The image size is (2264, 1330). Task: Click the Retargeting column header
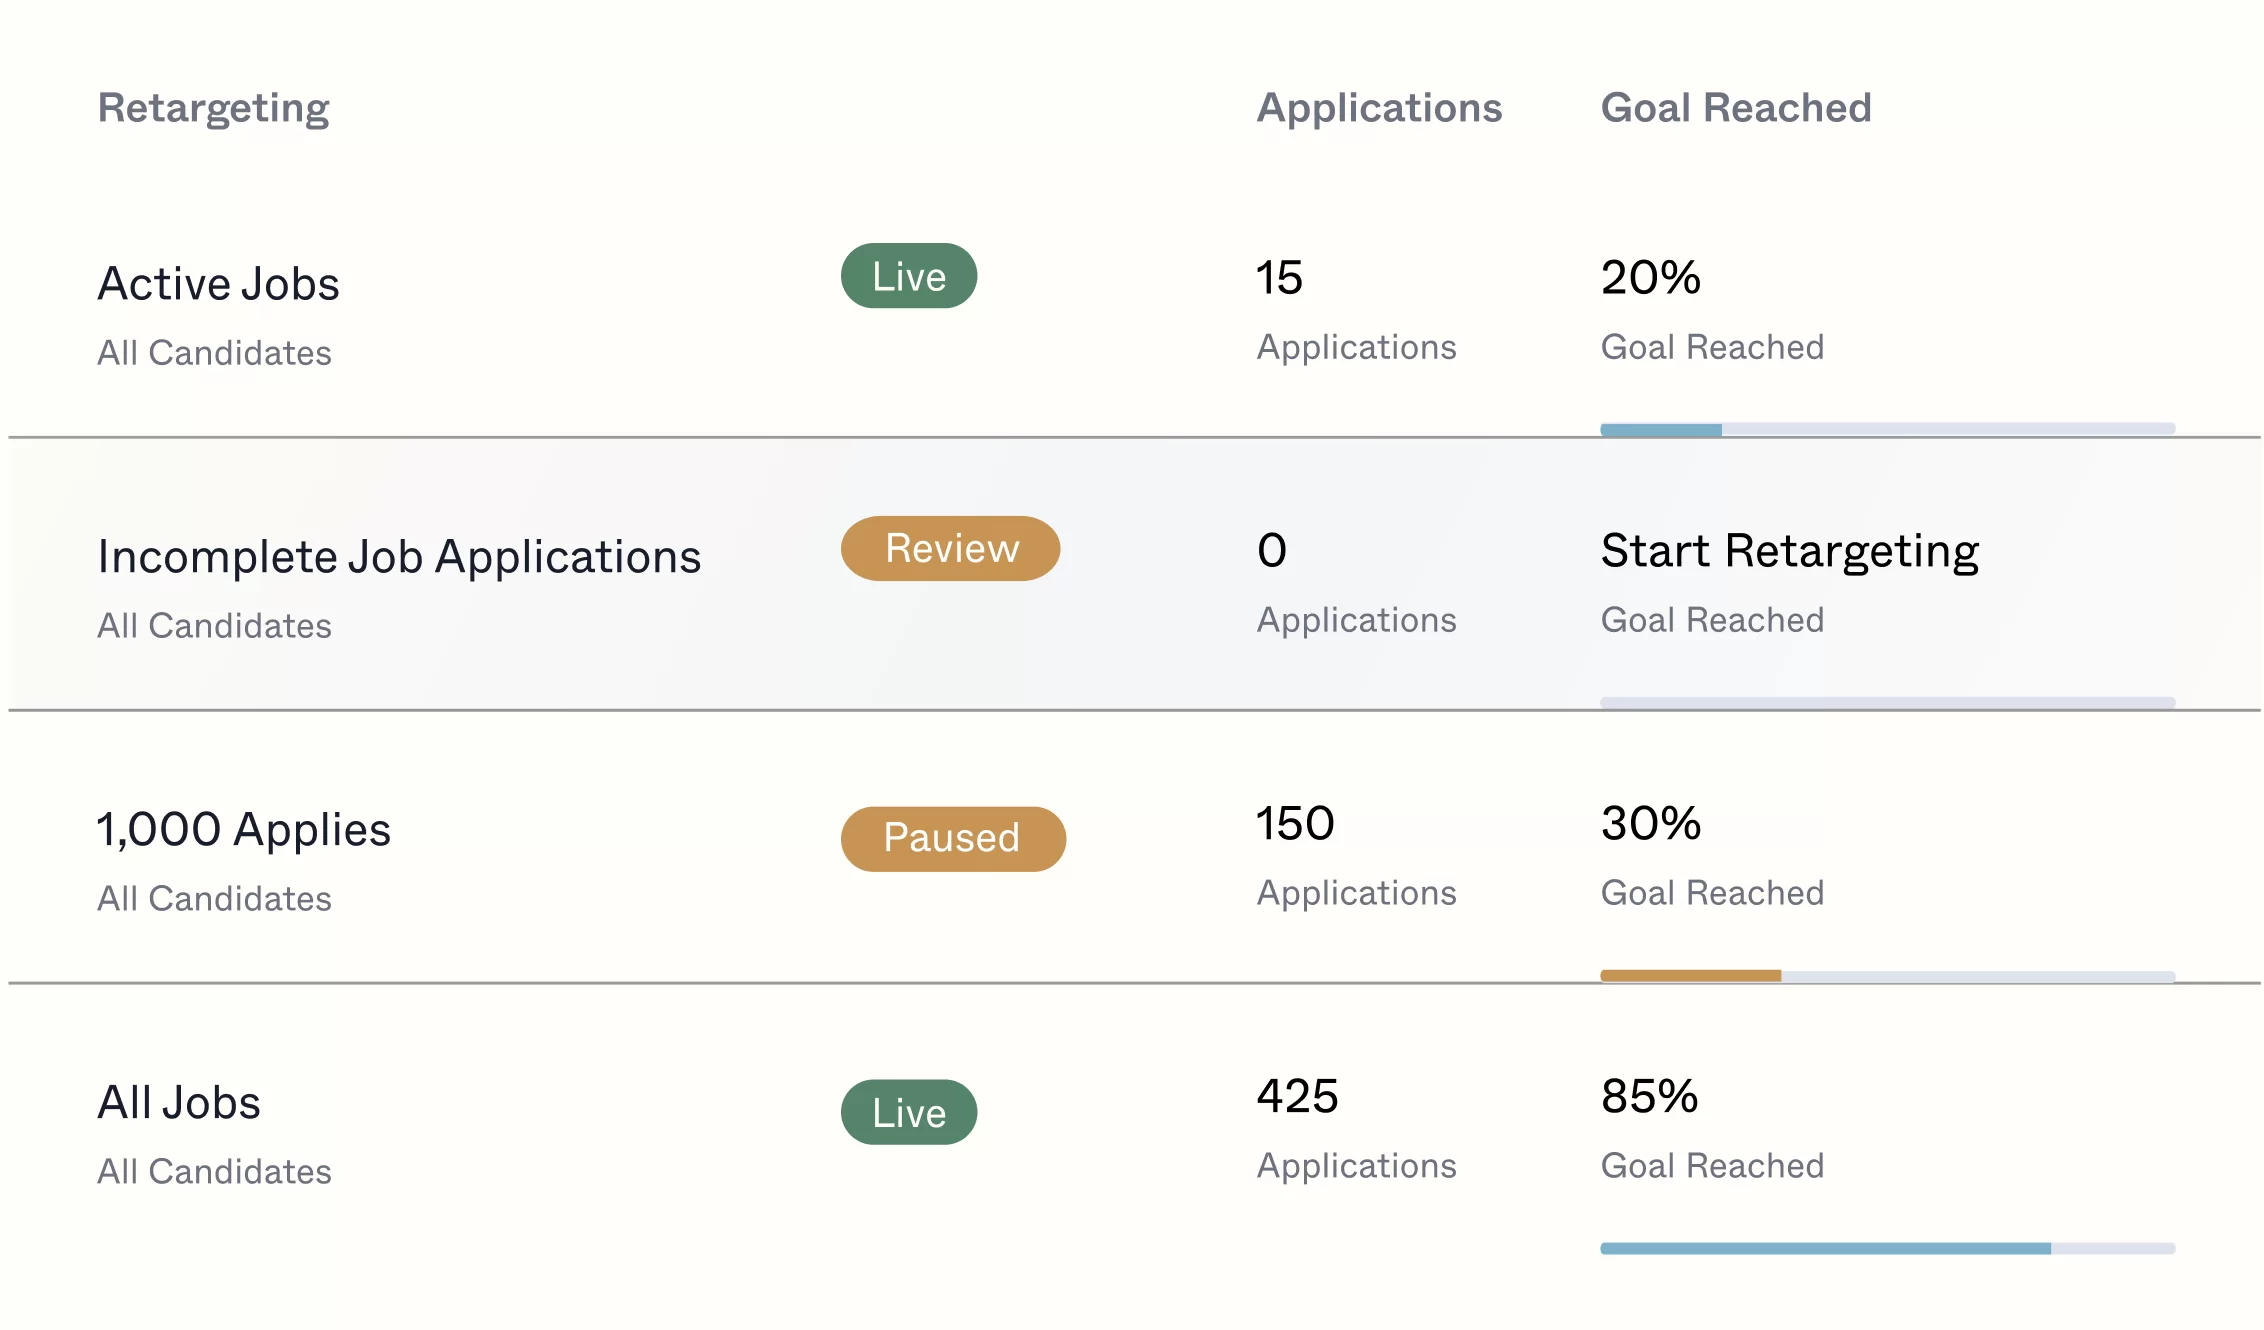pos(213,108)
